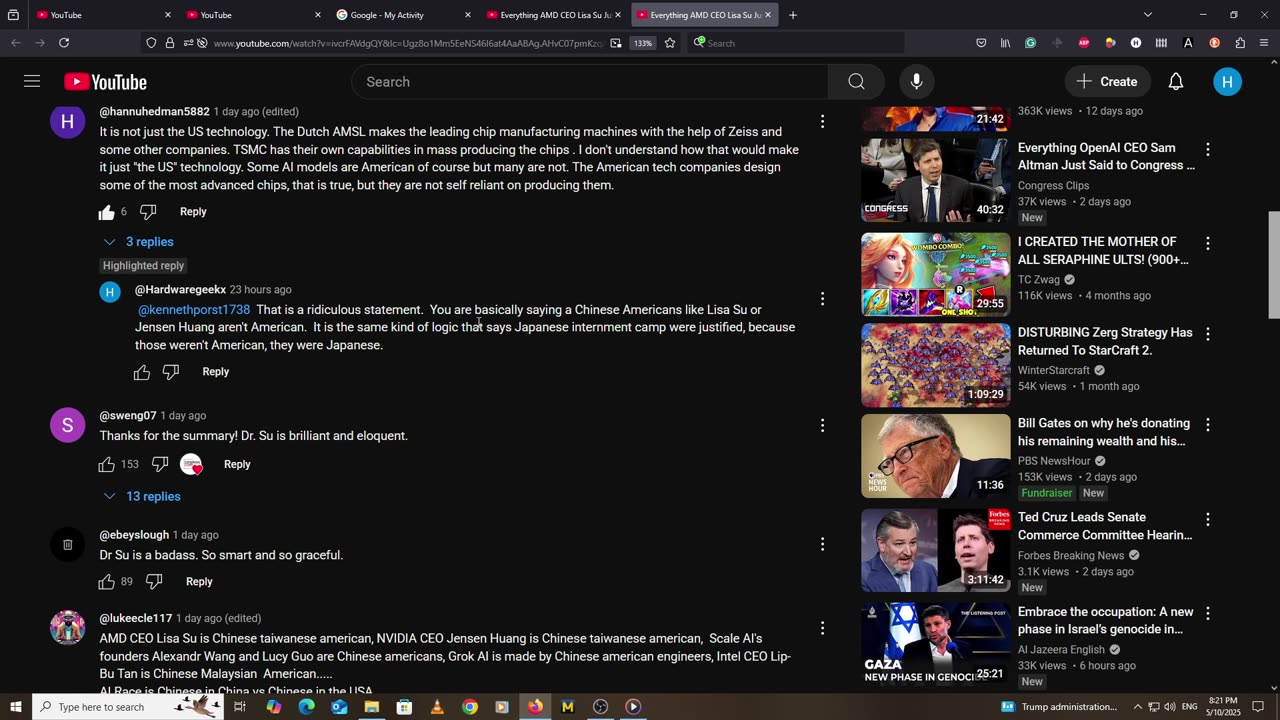
Task: Click the YouTube search magnifier button
Action: point(856,82)
